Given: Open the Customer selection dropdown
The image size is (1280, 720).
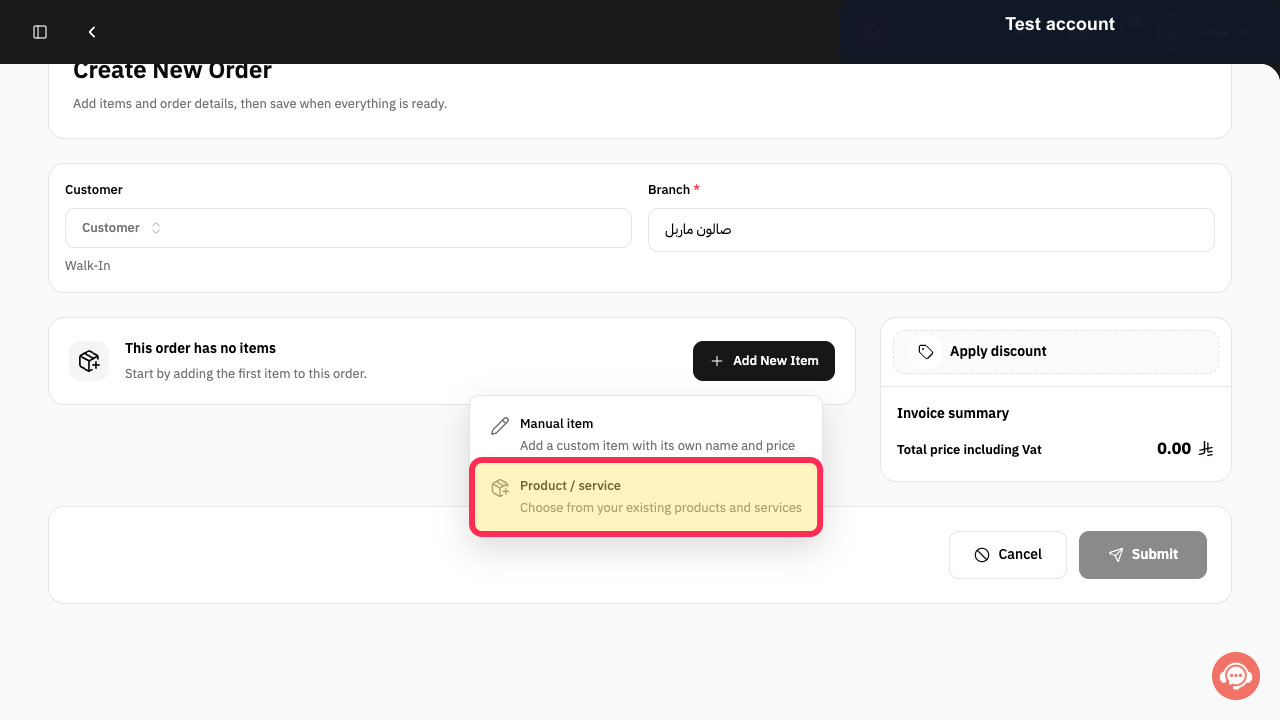Looking at the screenshot, I should [348, 228].
